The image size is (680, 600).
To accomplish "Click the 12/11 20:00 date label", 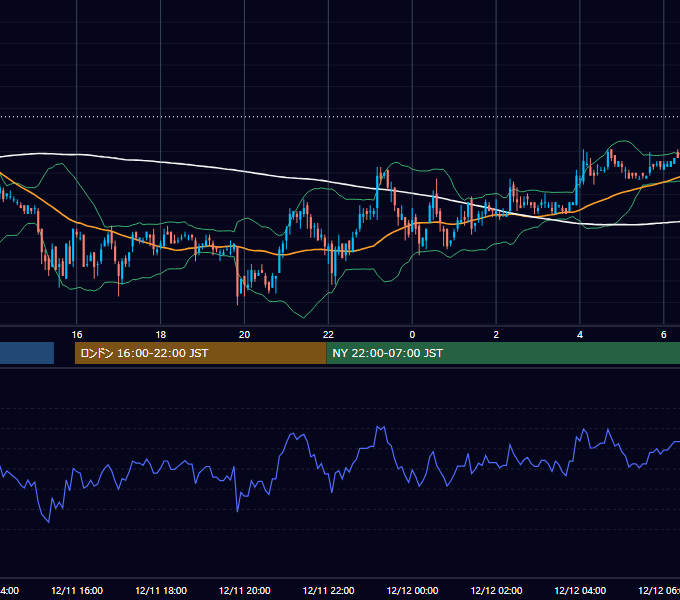I will click(x=245, y=591).
